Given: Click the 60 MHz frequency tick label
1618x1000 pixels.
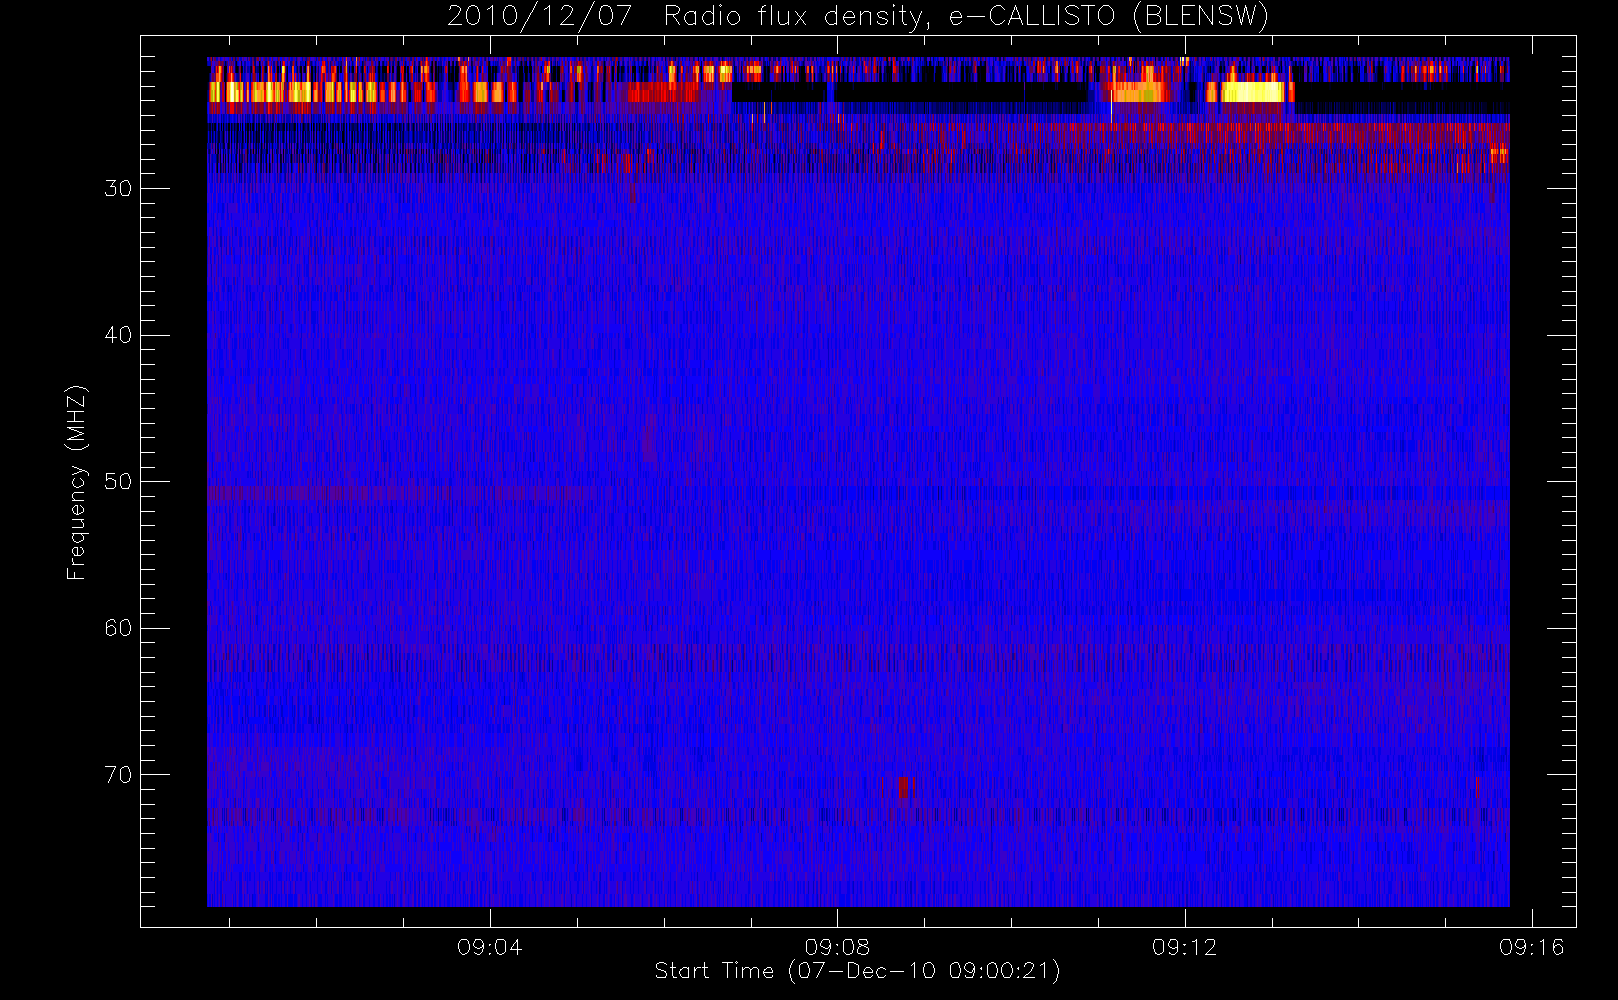Looking at the screenshot, I should [x=118, y=628].
